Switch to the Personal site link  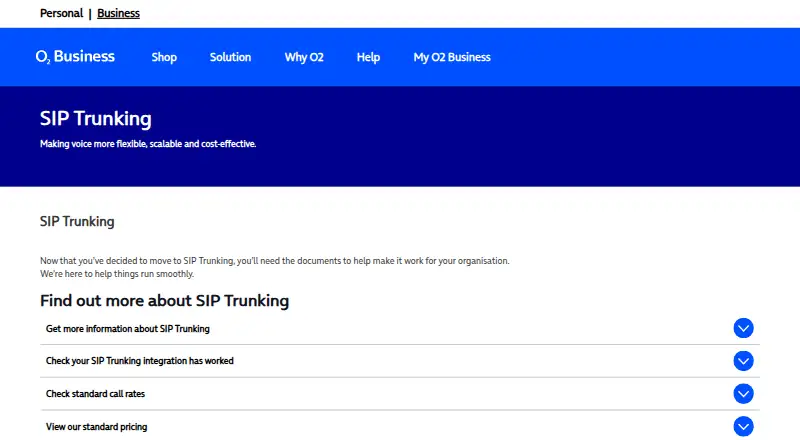(x=61, y=13)
